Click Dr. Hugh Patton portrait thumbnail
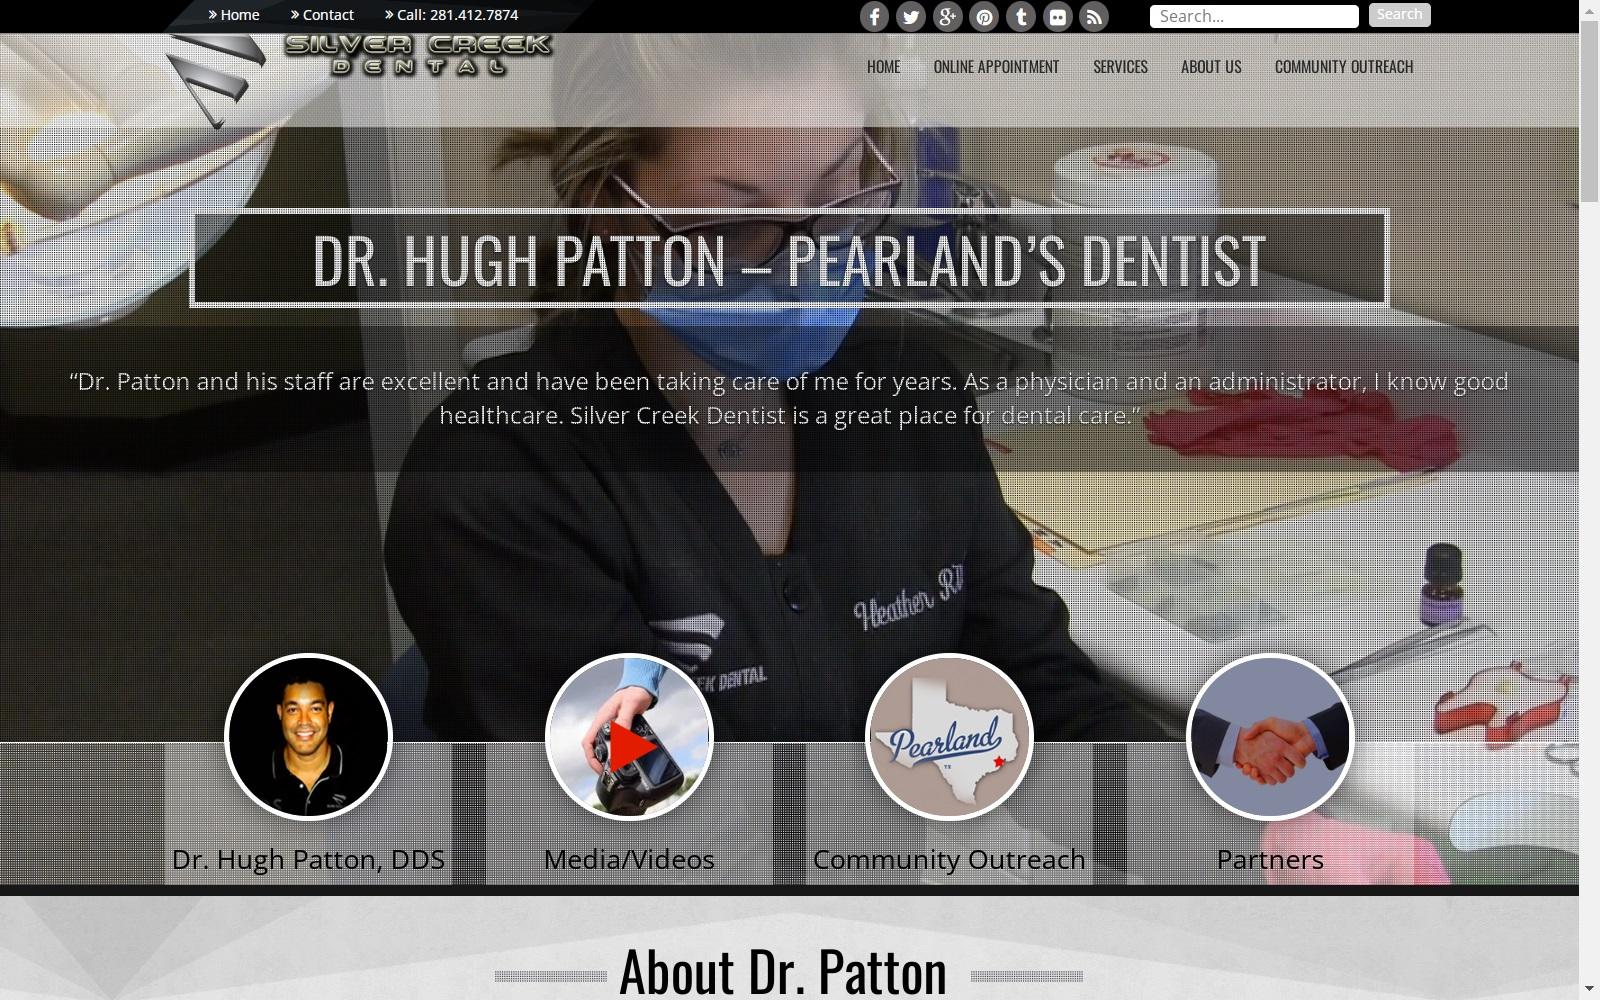Screen dimensions: 1600x1000 click(308, 737)
